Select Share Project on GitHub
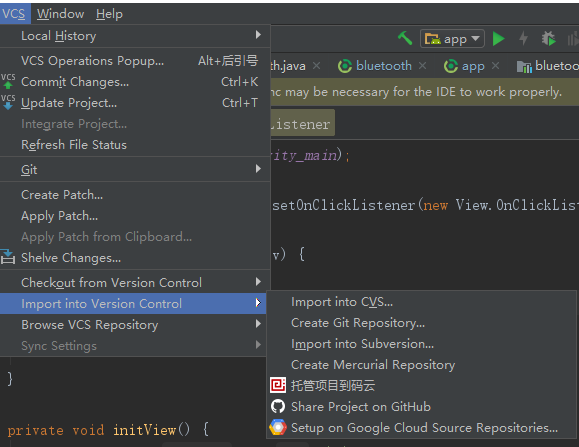 (421, 407)
